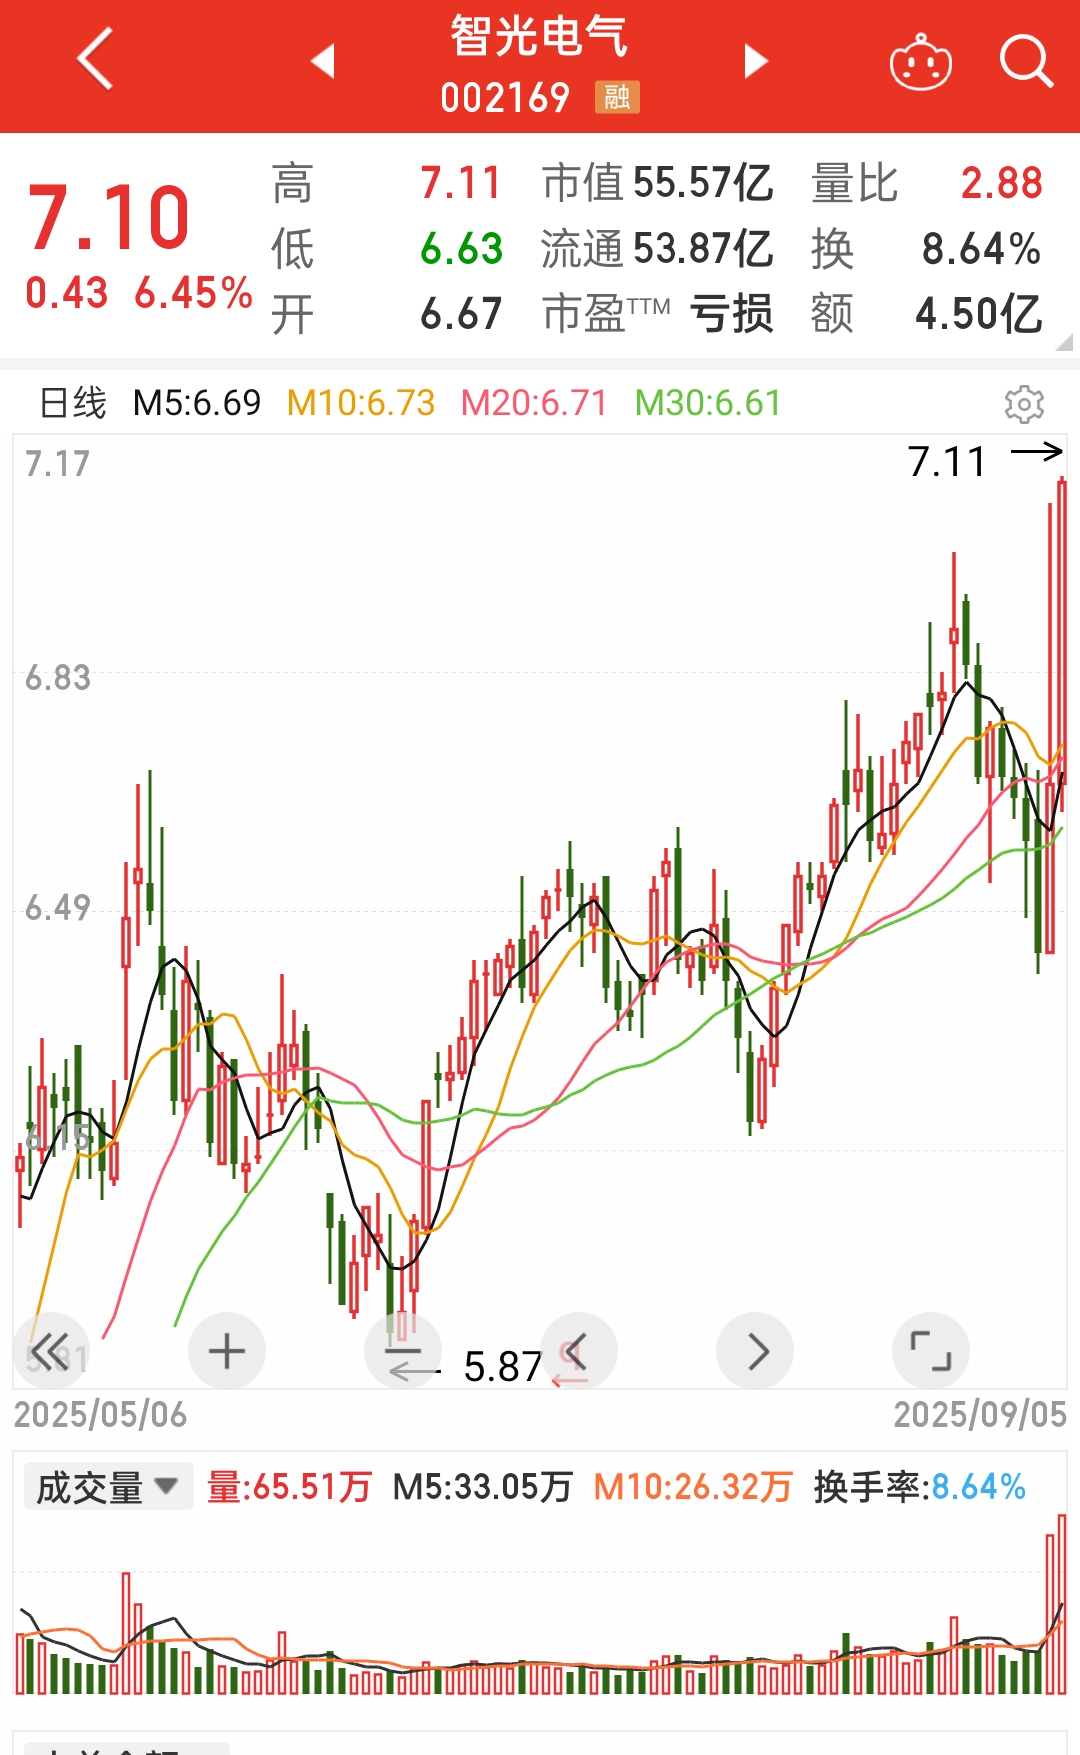Tap the M20:6.71 moving average label
Screen dimensions: 1080x1755
(x=534, y=403)
